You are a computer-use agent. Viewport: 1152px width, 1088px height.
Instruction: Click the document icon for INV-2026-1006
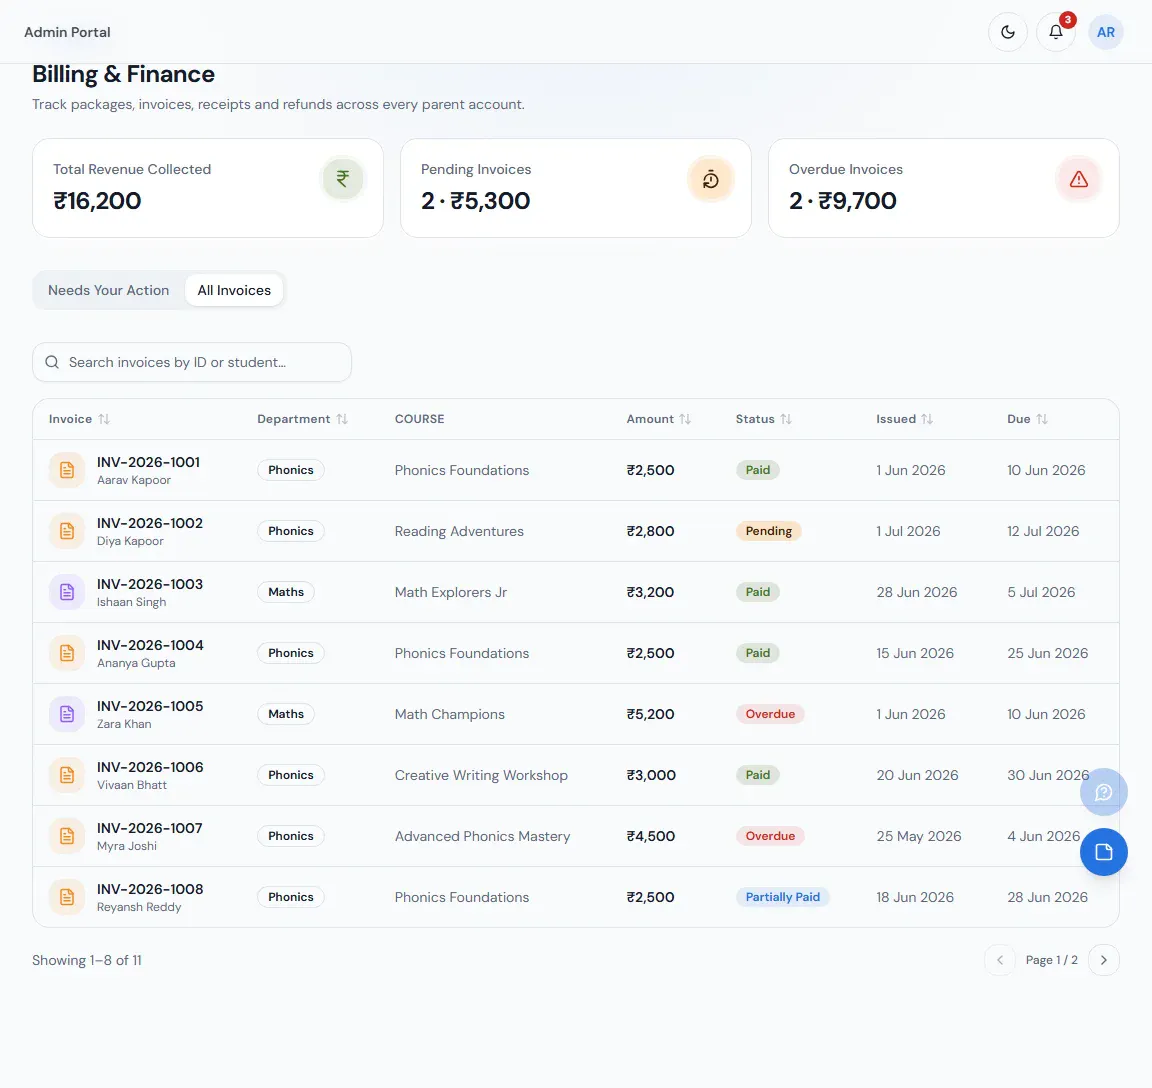coord(67,775)
